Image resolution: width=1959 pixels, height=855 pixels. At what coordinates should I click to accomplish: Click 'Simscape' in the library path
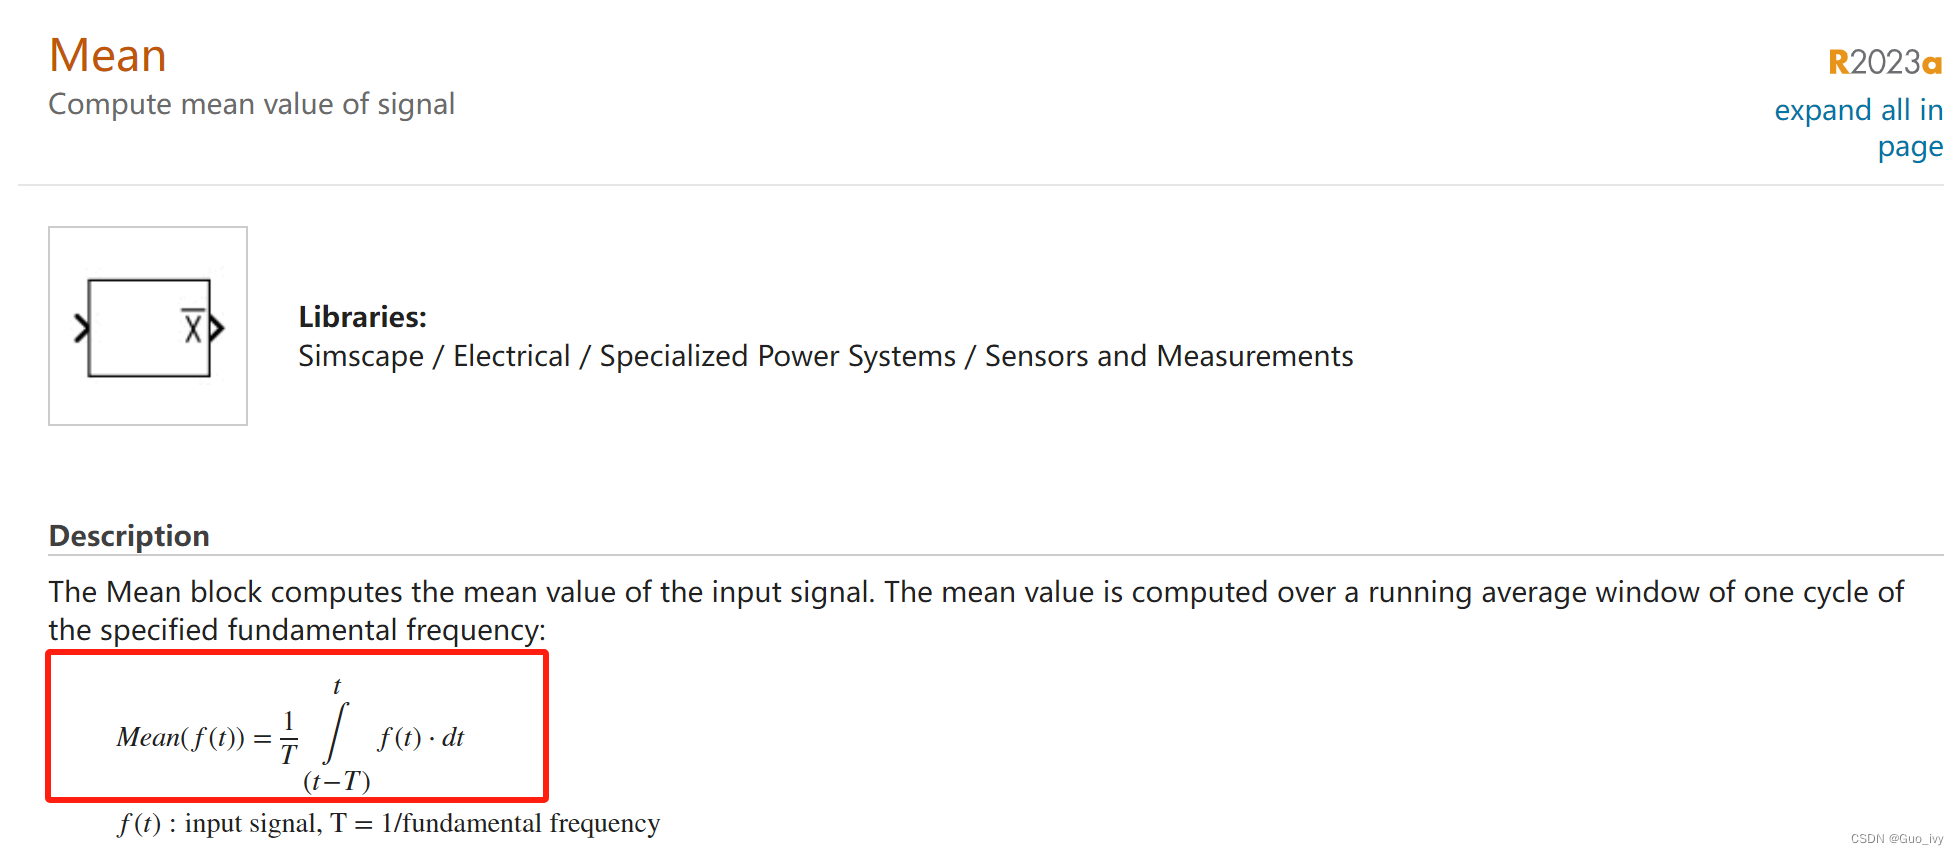click(361, 356)
